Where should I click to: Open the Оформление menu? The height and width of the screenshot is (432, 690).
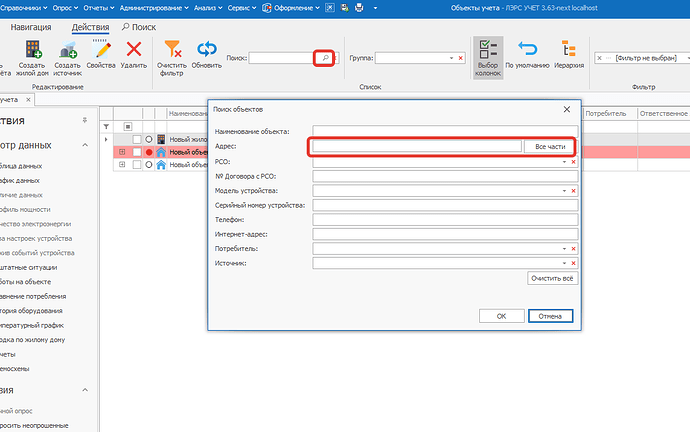(x=291, y=8)
